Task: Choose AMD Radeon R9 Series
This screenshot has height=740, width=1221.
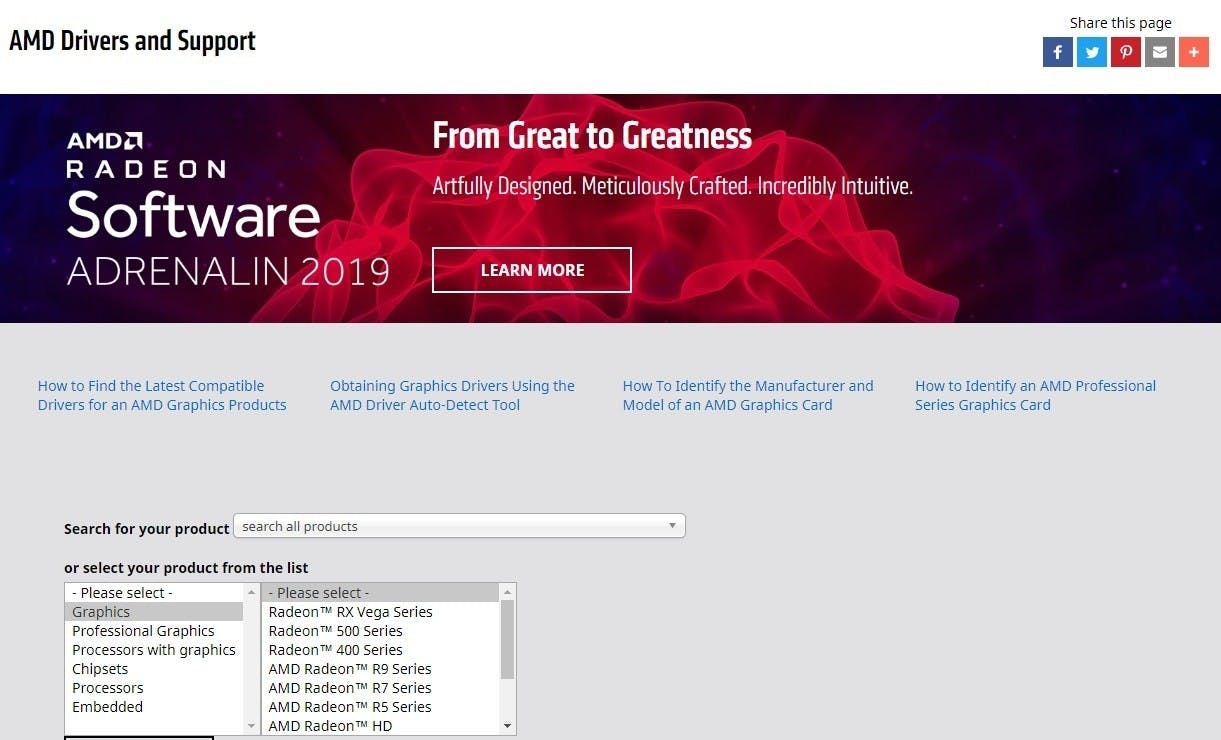Action: (x=380, y=669)
